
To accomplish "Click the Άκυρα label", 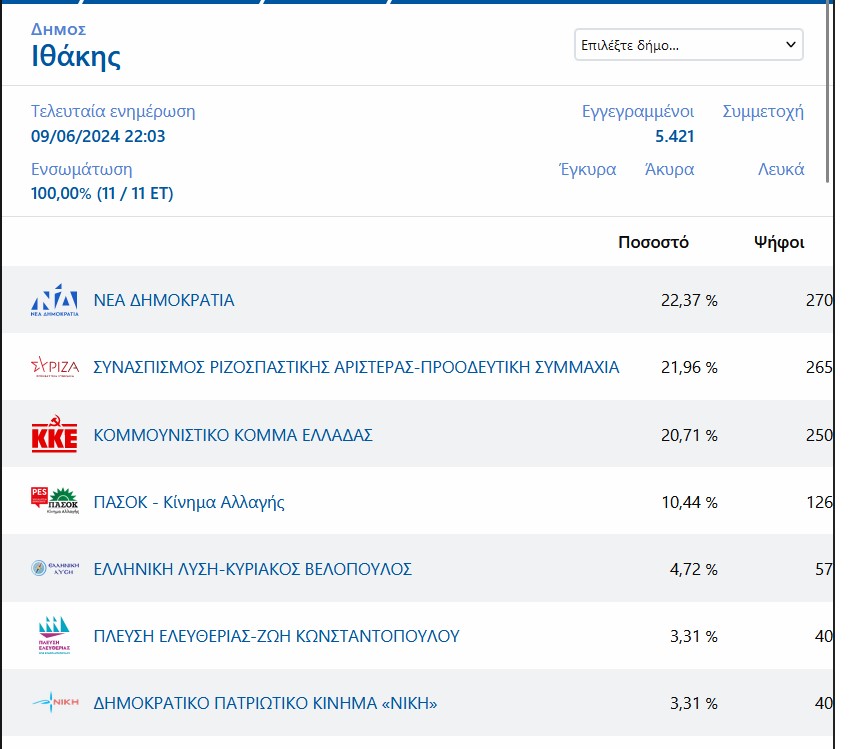I will [x=669, y=169].
